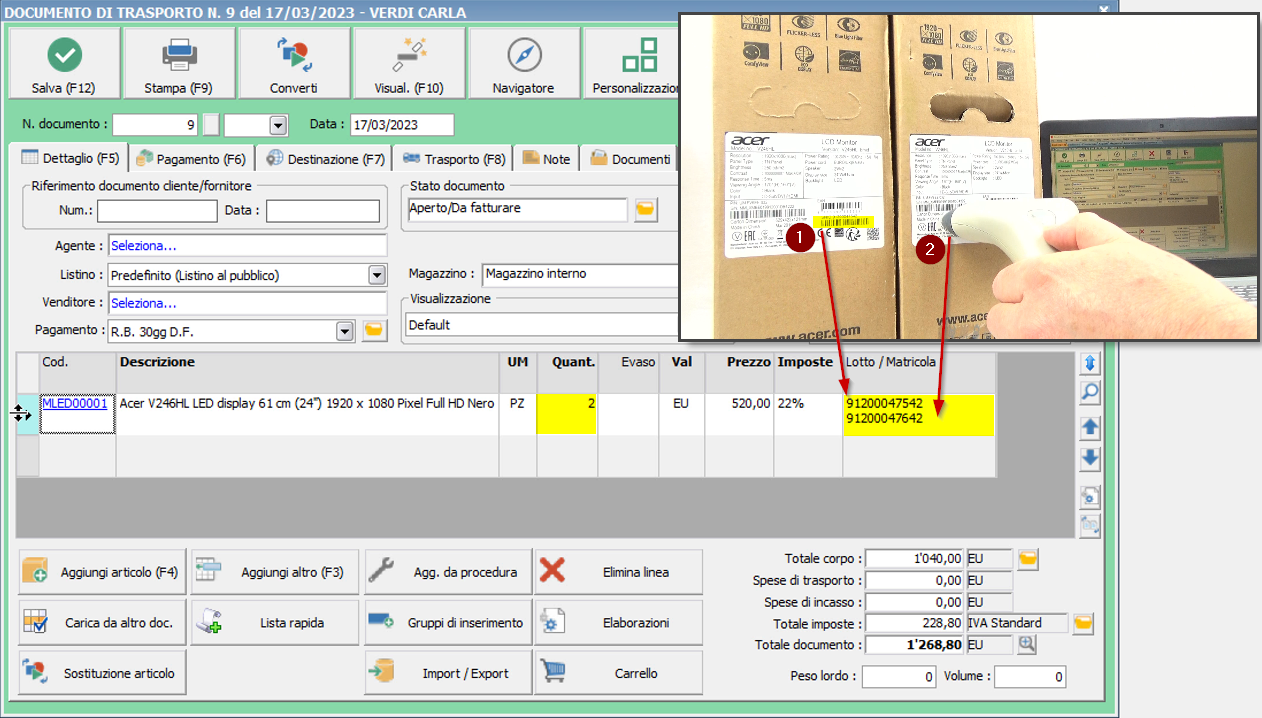1262x718 pixels.
Task: Open Visual. (F10) preview
Action: click(409, 63)
